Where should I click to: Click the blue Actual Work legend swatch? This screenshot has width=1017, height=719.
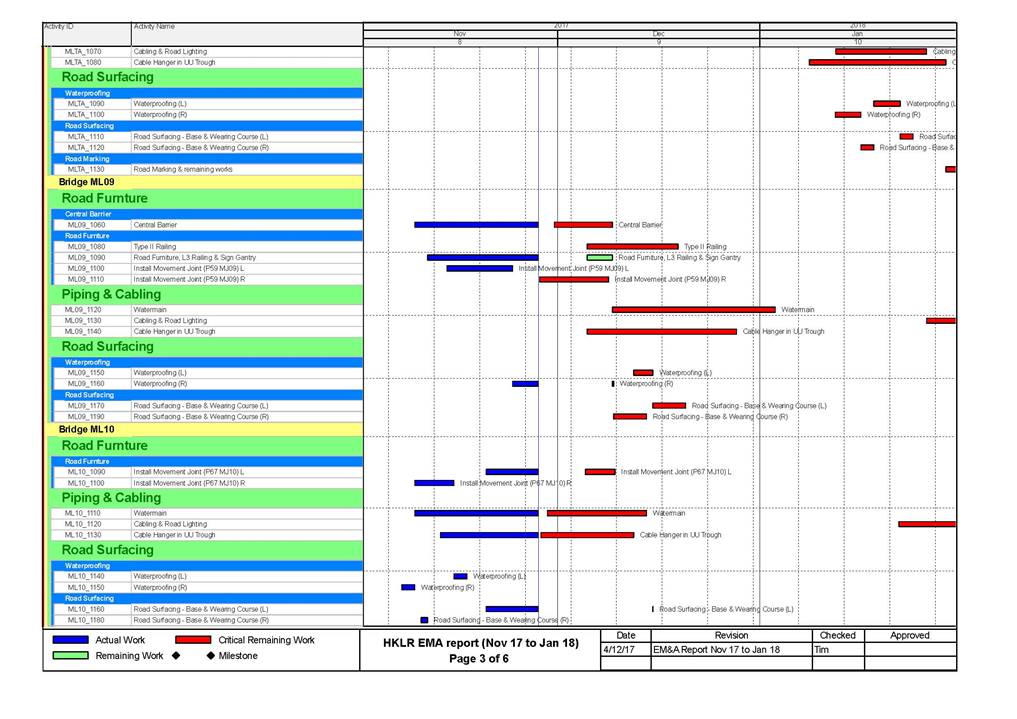71,640
